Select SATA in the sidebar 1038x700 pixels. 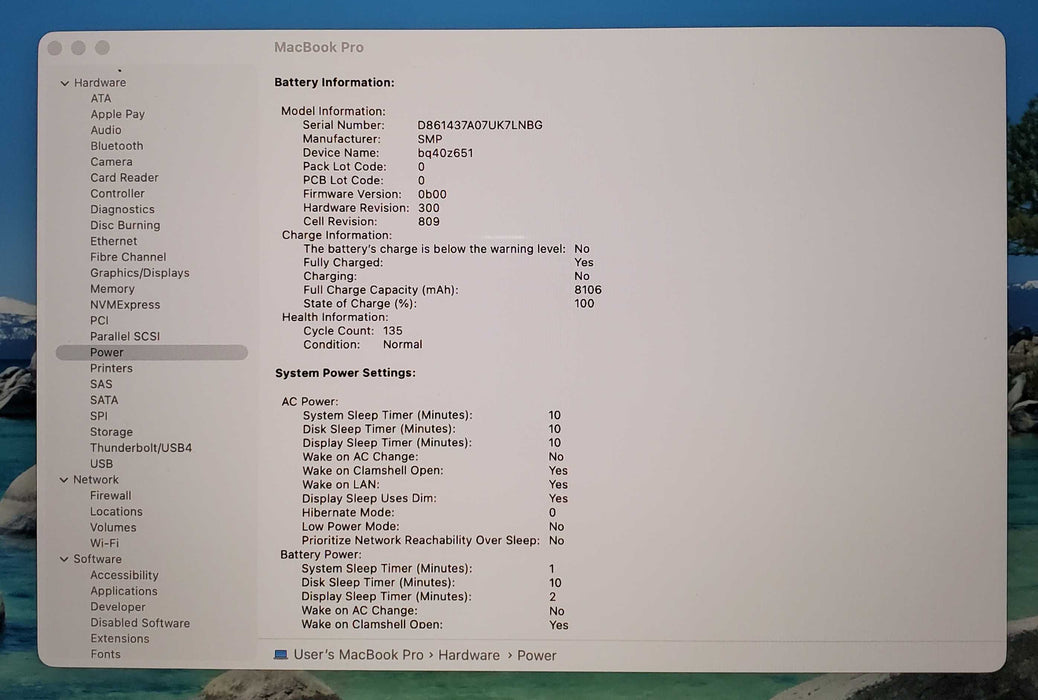104,400
